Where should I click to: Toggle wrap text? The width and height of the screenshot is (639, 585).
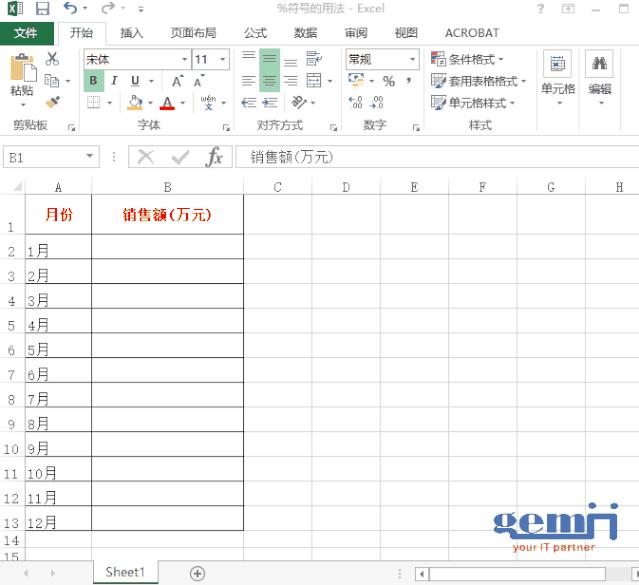(x=314, y=59)
